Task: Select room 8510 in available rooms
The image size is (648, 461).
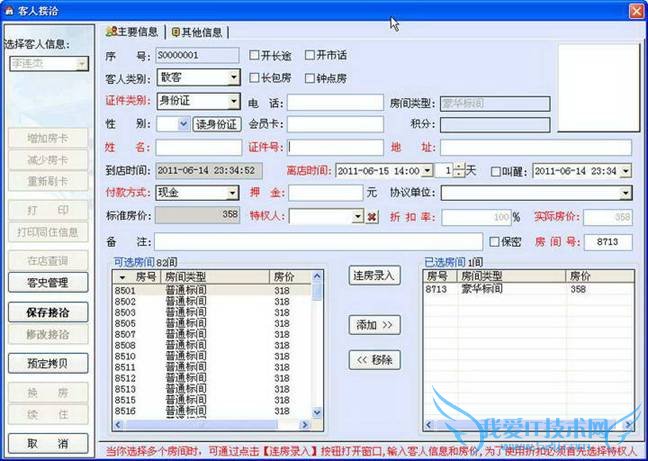Action: coord(212,356)
